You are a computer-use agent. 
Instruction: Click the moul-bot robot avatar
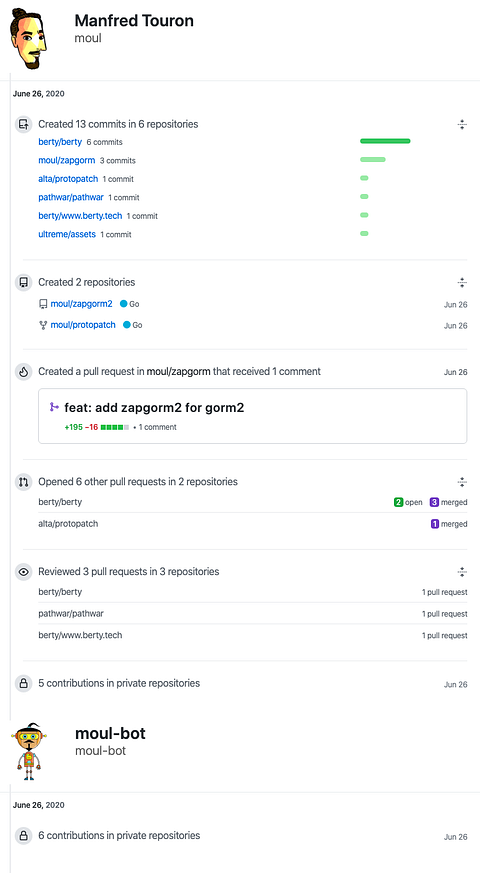coord(28,752)
